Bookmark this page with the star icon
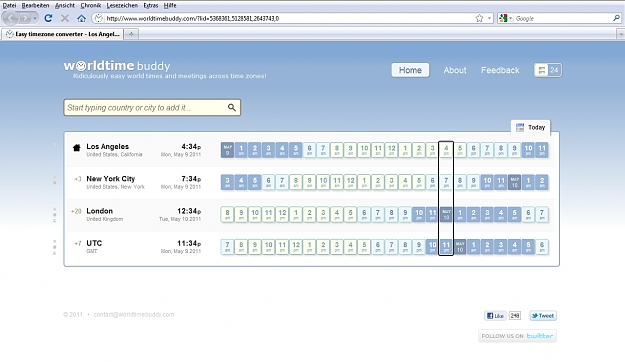 pyautogui.click(x=480, y=18)
